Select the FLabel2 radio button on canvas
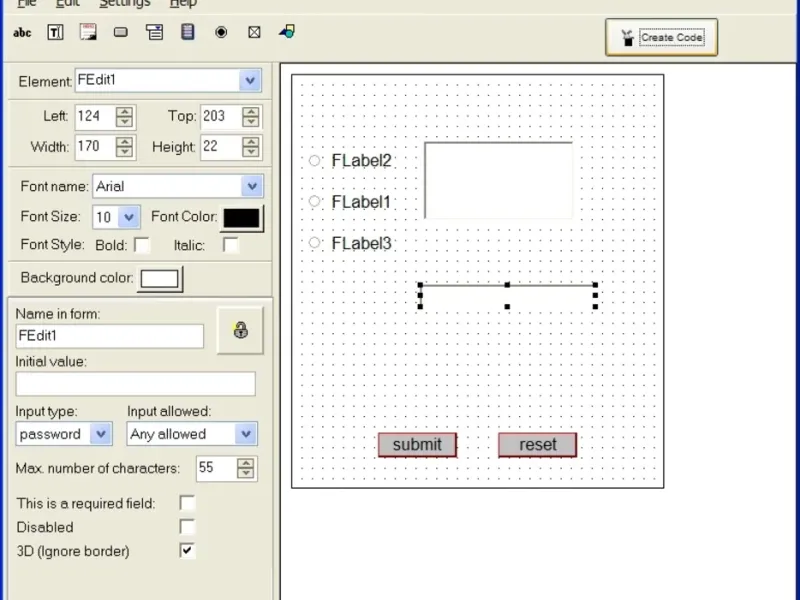 [314, 160]
